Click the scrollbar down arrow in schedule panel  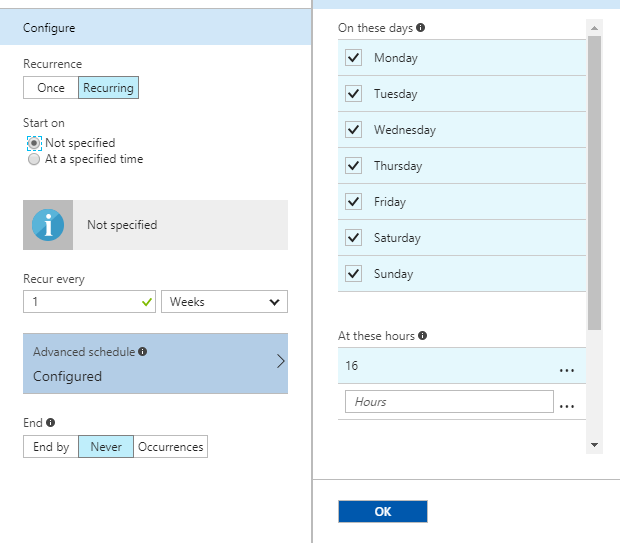(x=594, y=444)
